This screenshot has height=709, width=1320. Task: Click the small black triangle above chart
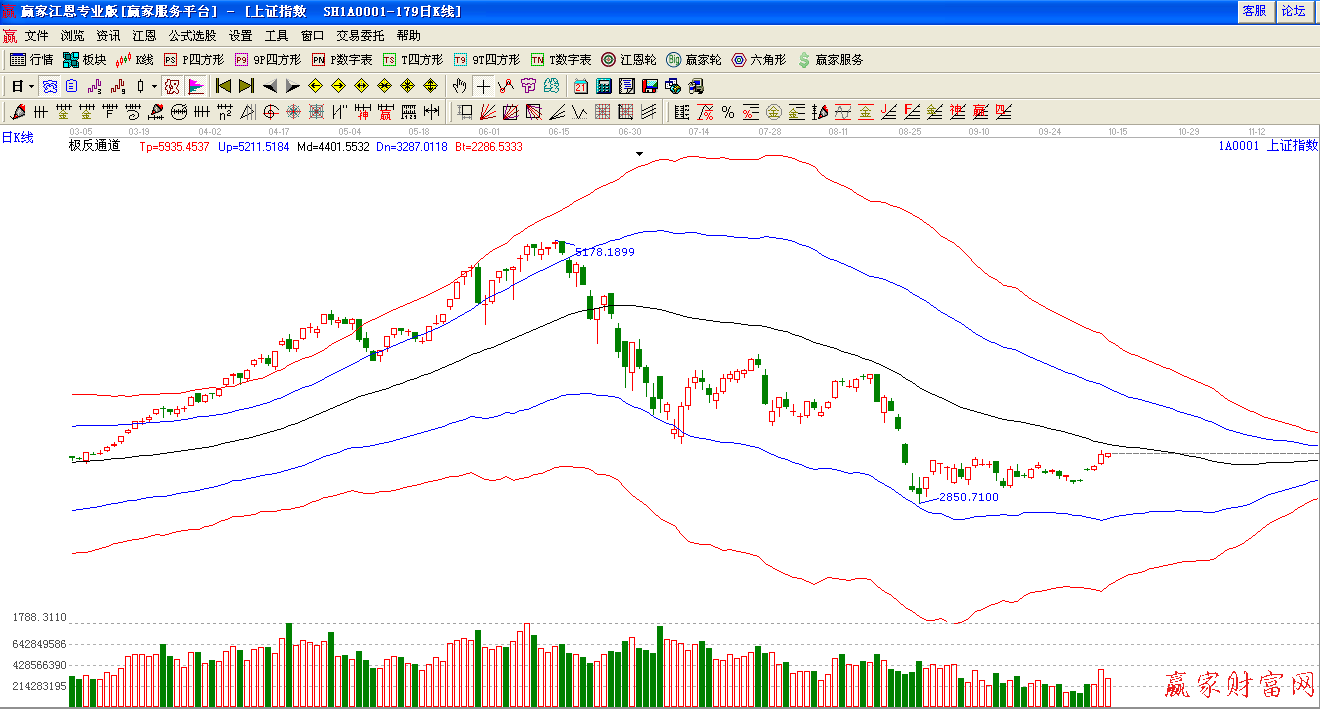(x=640, y=154)
